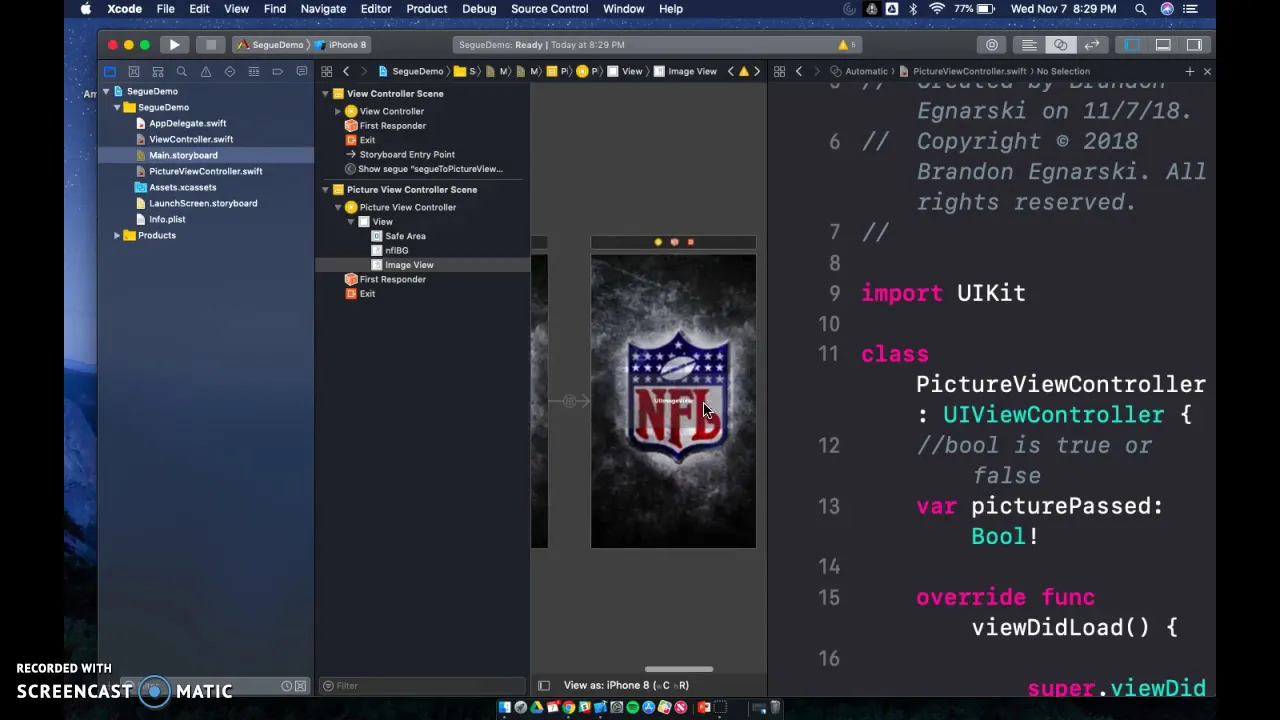The image size is (1280, 720).
Task: Open the File menu
Action: [165, 9]
